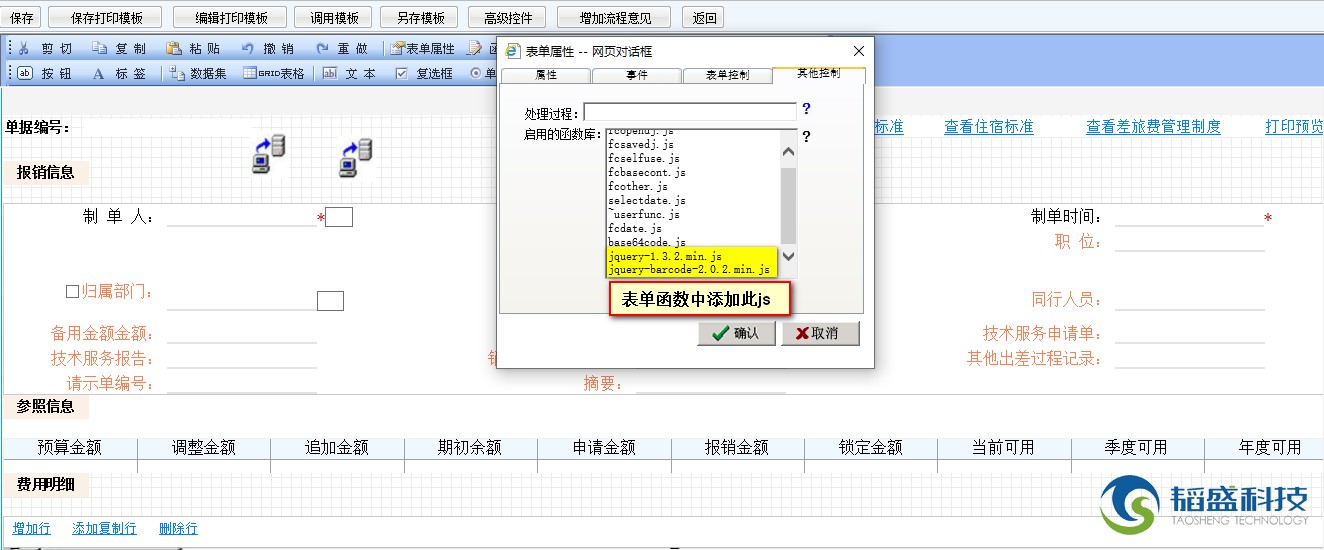Click the 制单时间 input field
Screen dimensions: 1324x550
[1189, 217]
